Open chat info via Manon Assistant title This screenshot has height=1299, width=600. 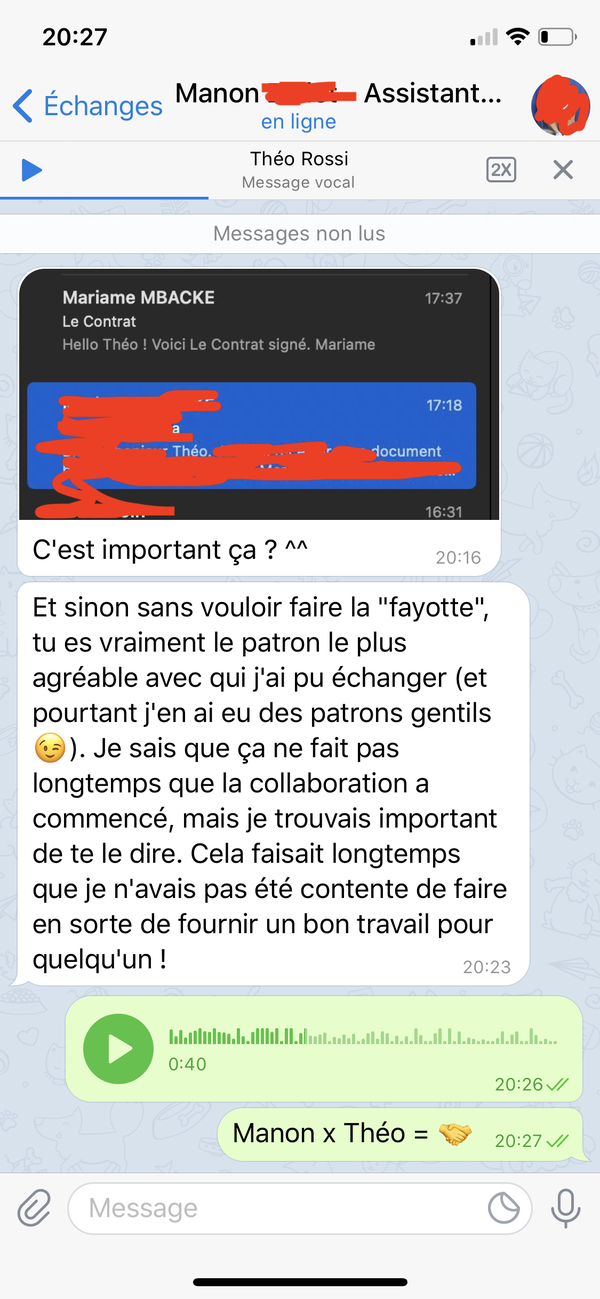[x=338, y=94]
